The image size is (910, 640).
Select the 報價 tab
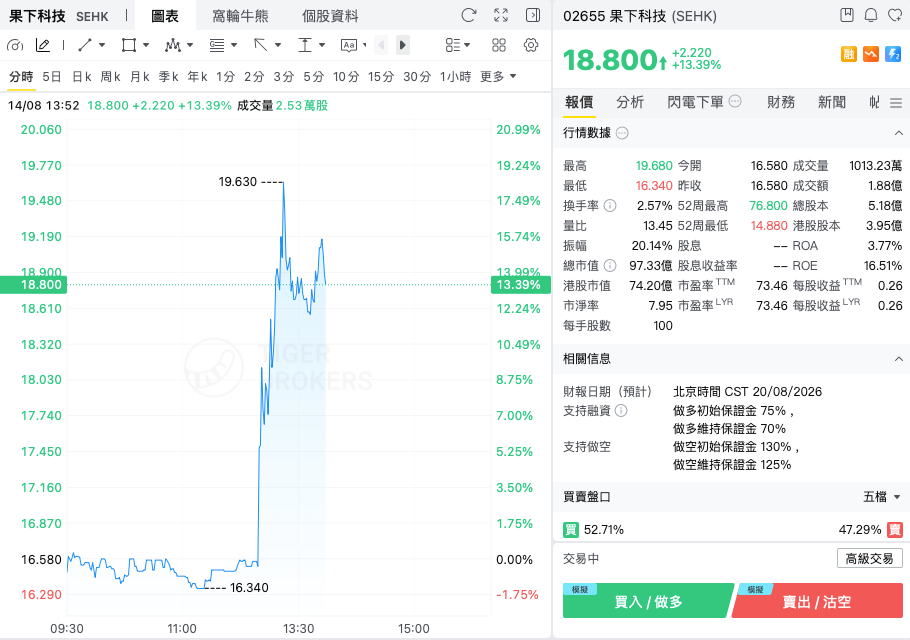(579, 102)
